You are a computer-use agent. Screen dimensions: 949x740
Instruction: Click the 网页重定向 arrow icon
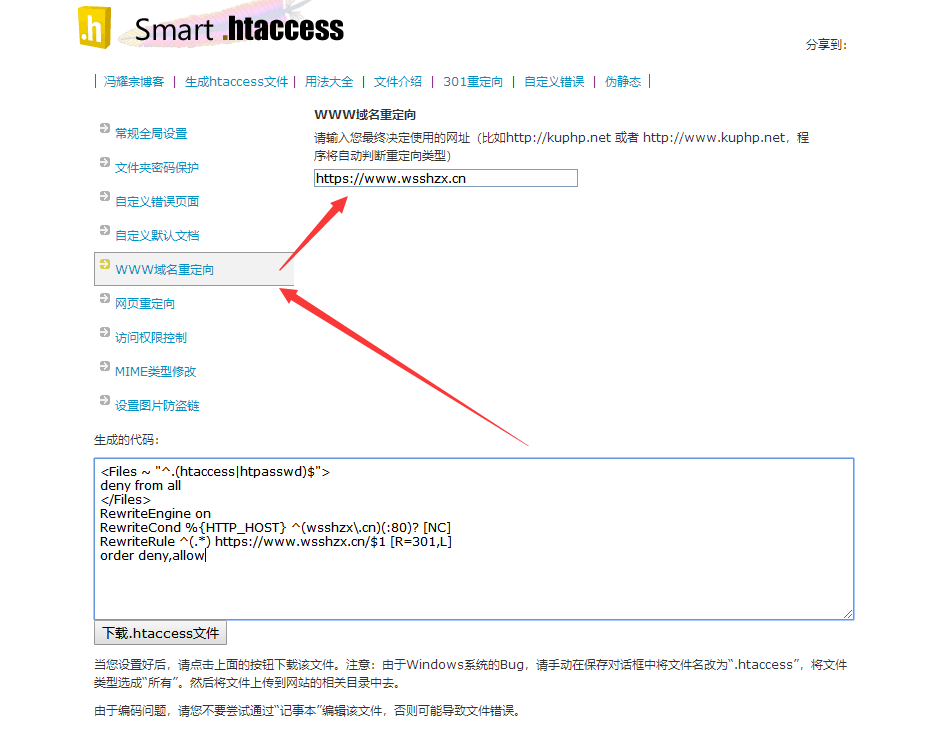(104, 299)
